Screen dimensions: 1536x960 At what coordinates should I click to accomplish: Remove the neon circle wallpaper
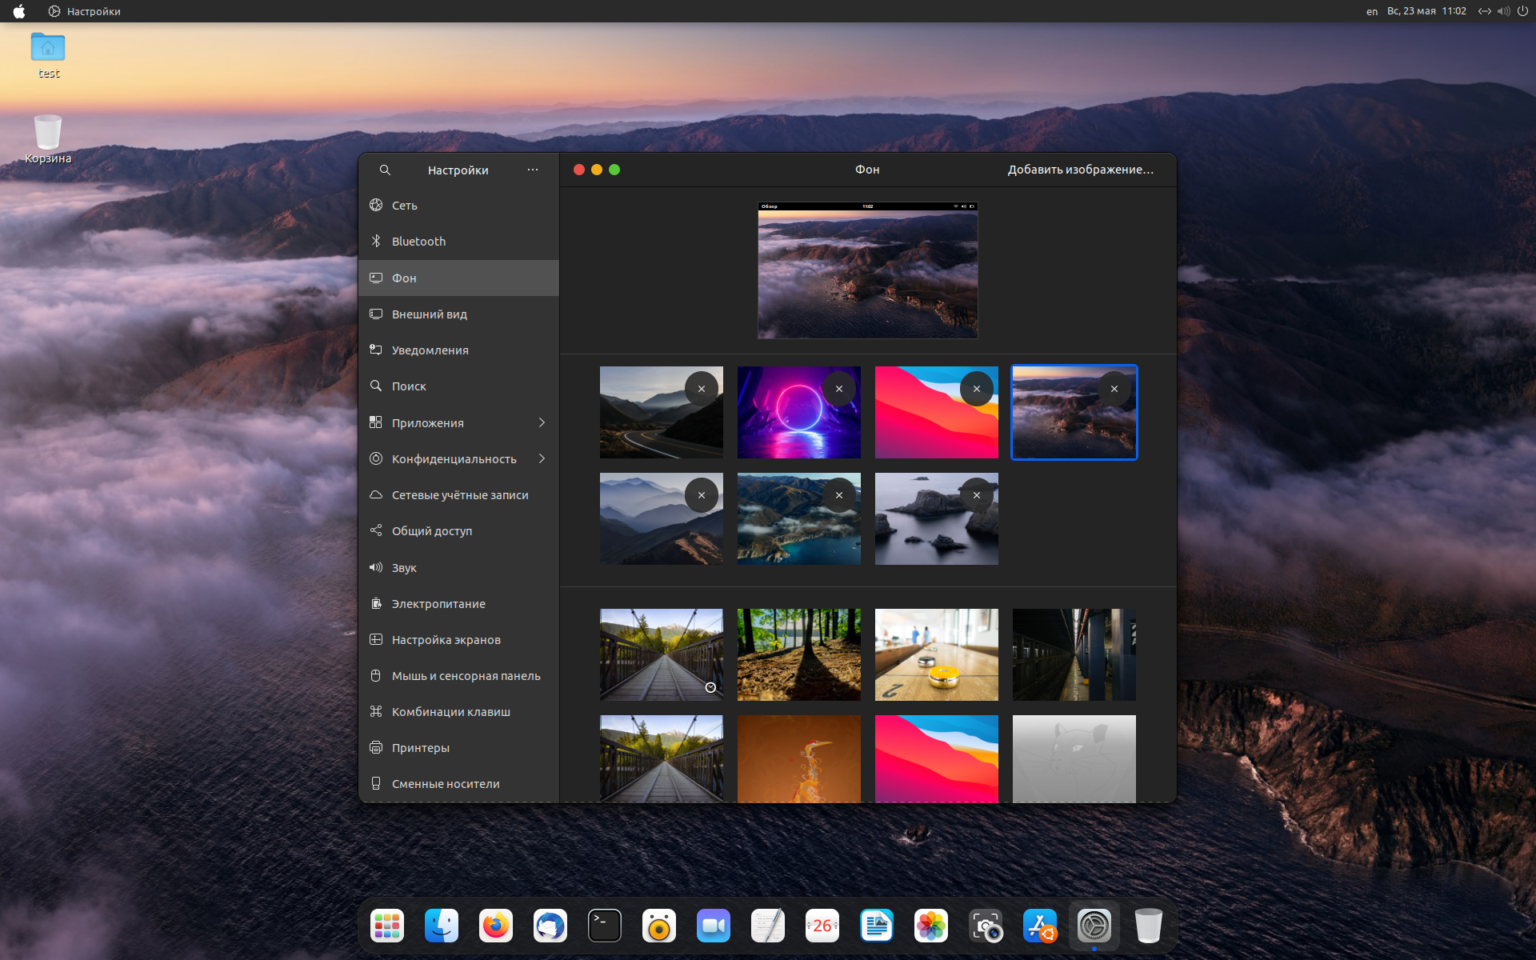(x=839, y=389)
